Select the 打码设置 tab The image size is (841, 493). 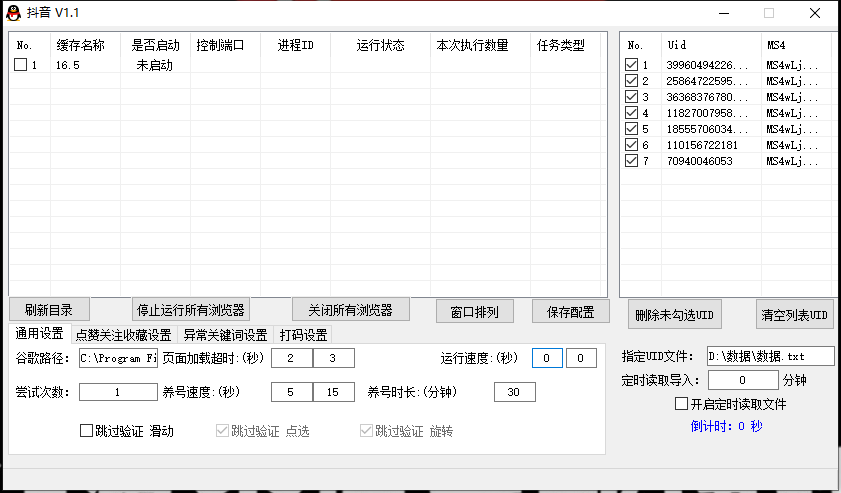[x=303, y=335]
